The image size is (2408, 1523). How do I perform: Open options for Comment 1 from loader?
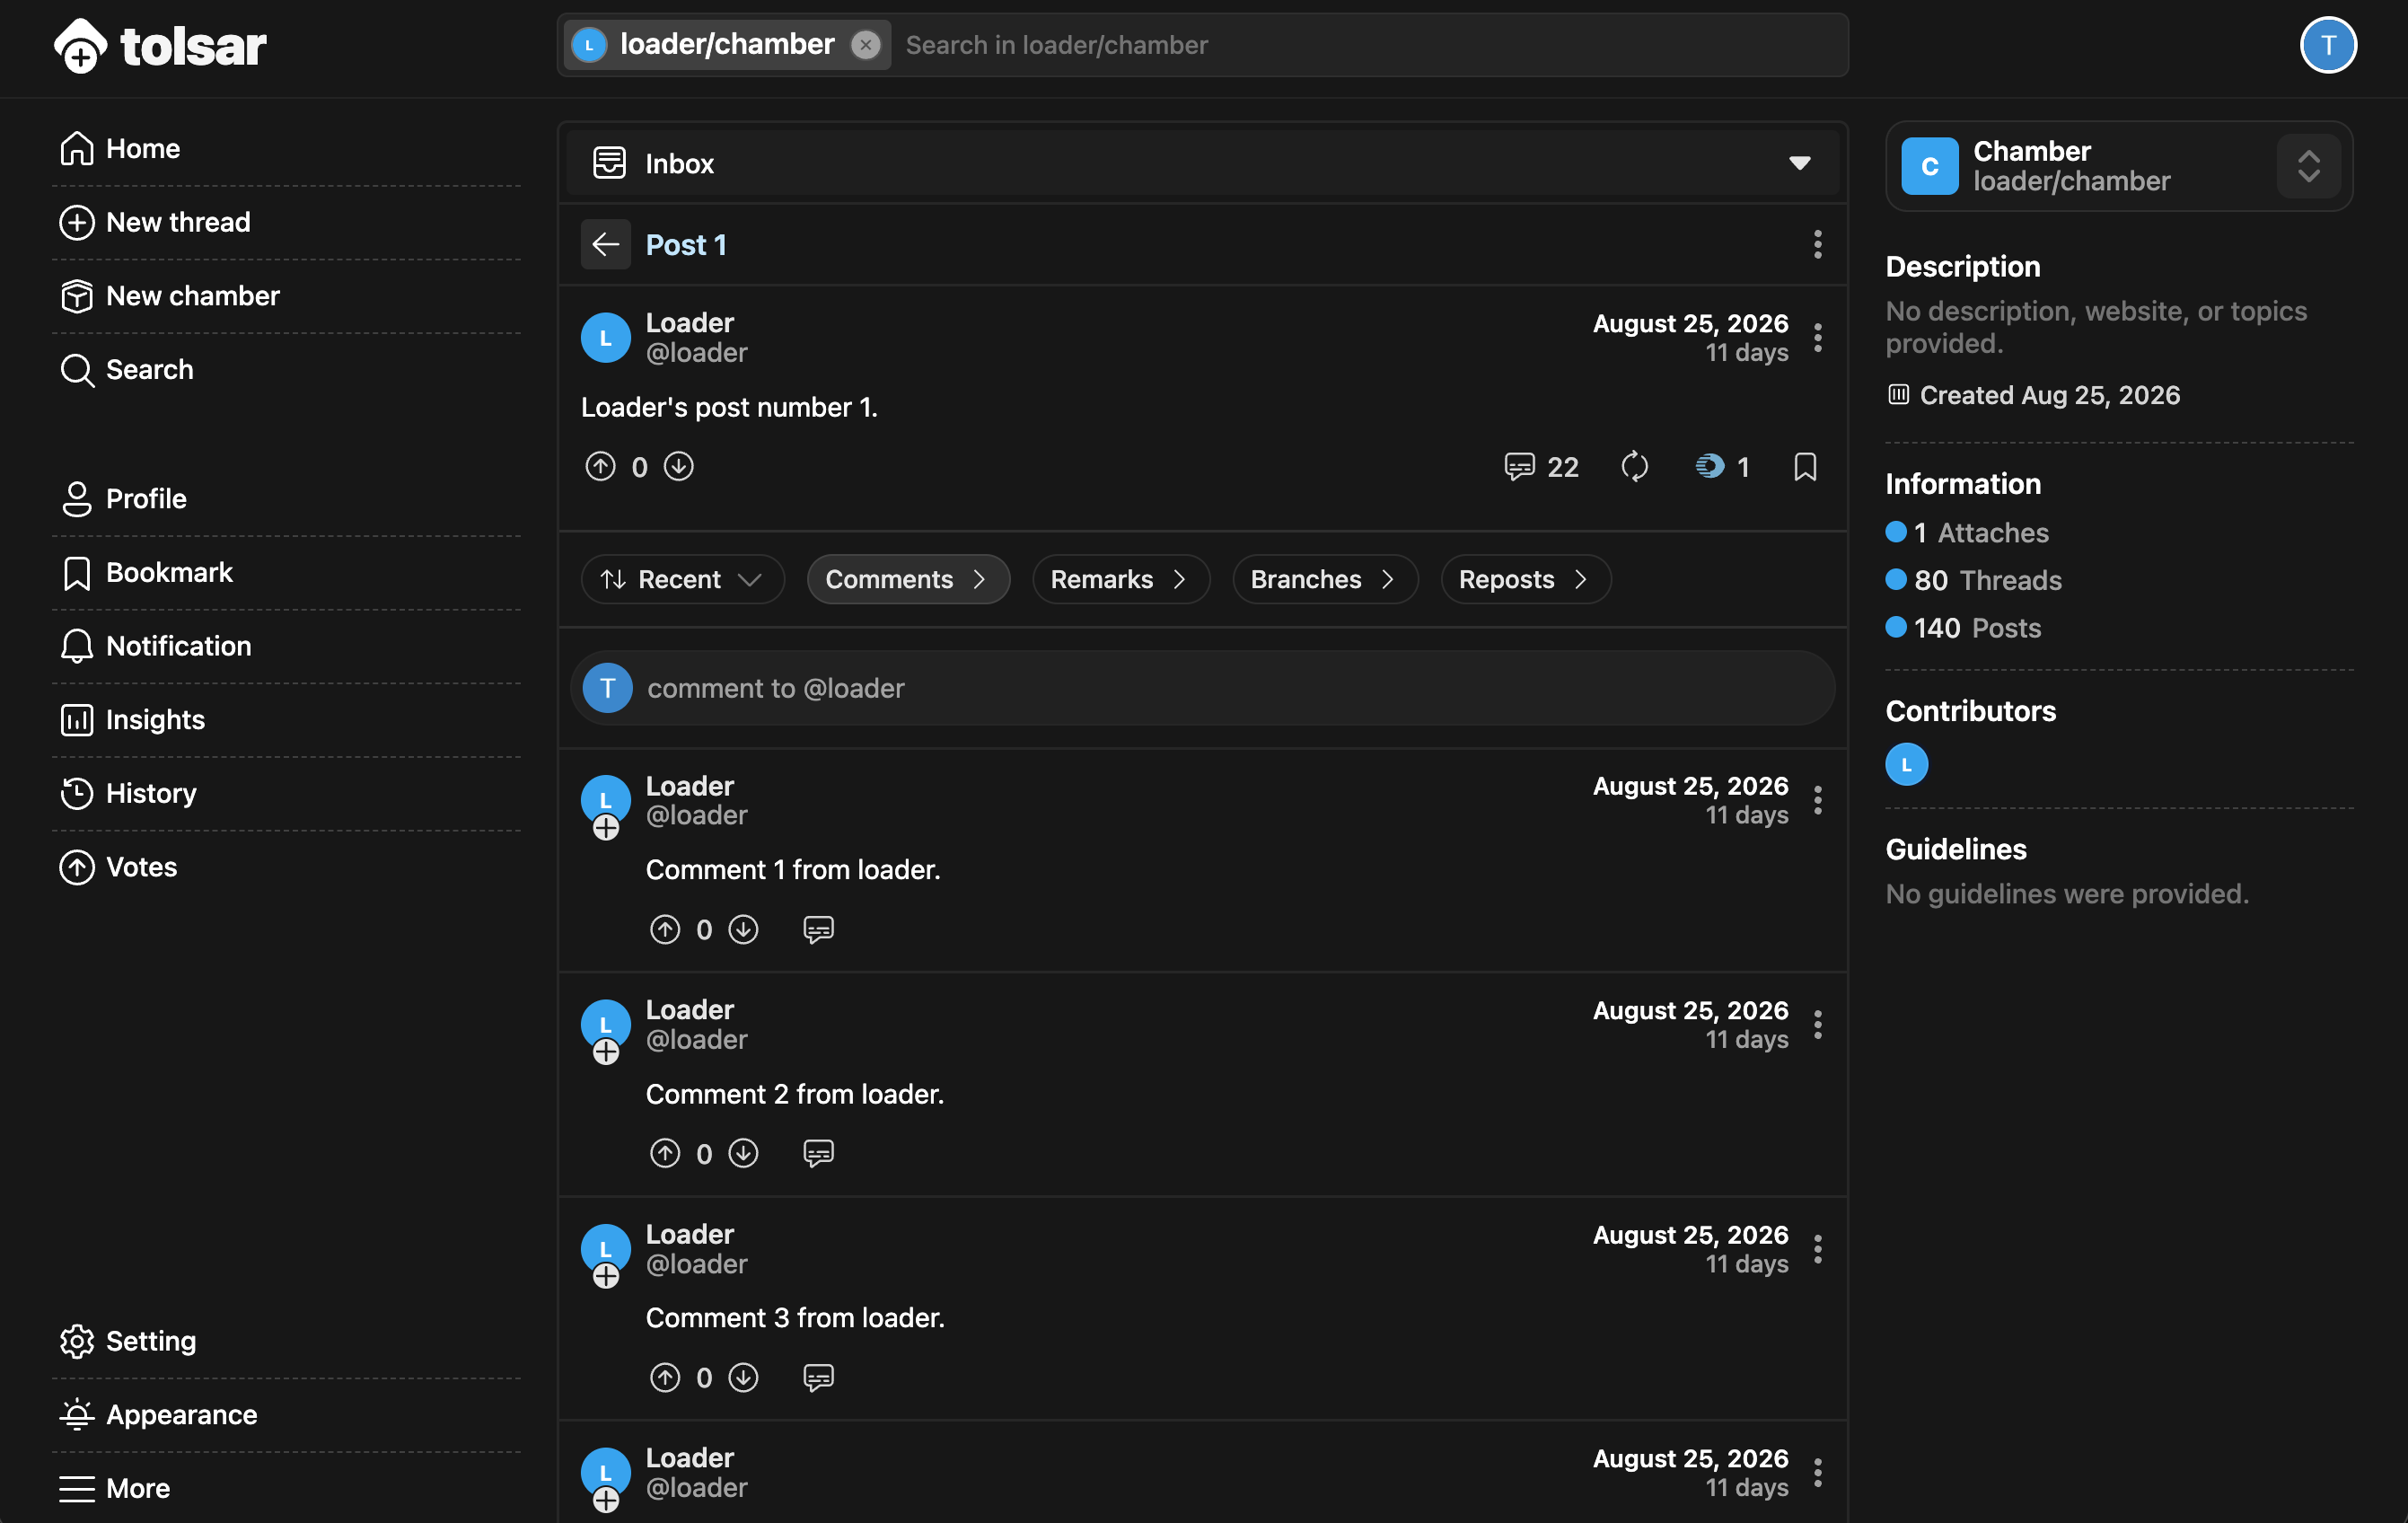(x=1817, y=800)
